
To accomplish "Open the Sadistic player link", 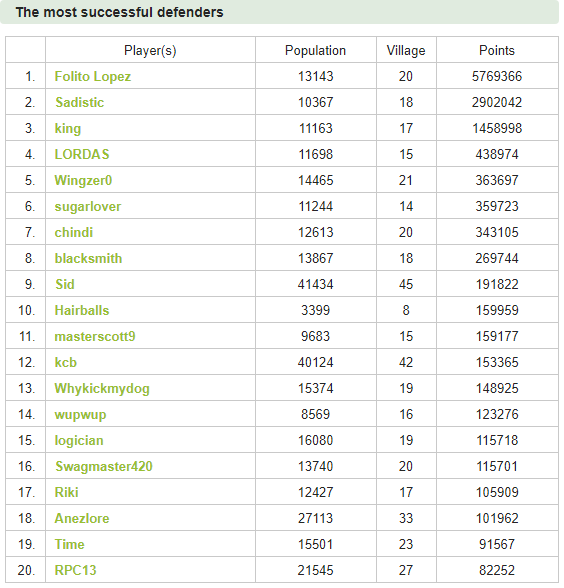I will (80, 102).
